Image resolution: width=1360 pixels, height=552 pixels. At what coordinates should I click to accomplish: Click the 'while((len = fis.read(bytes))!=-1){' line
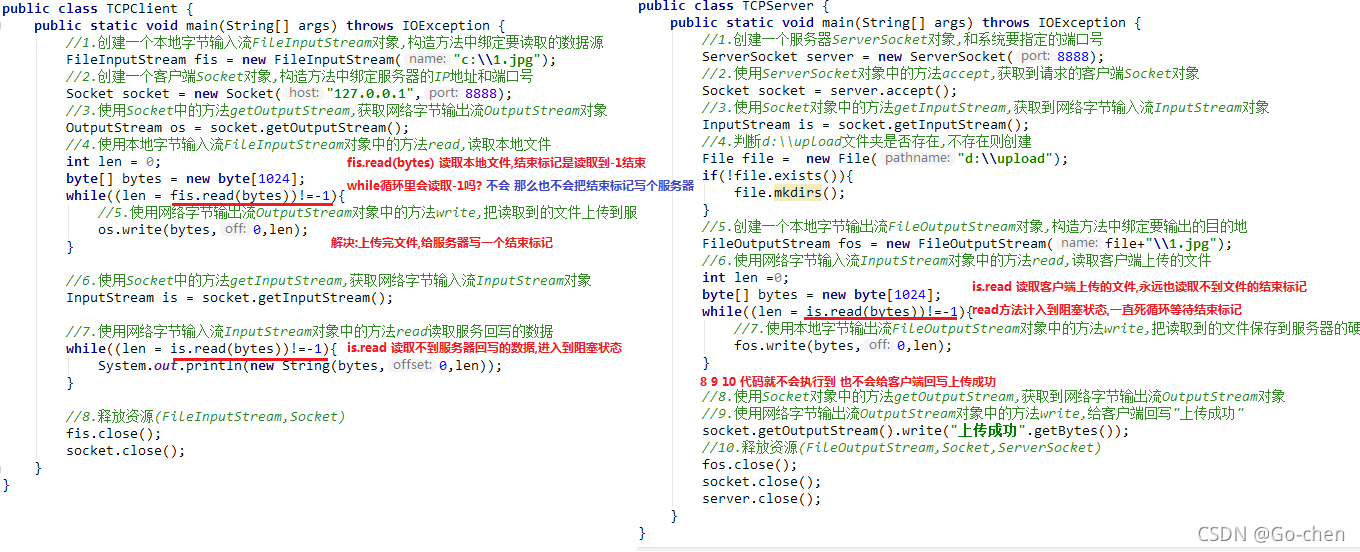(x=205, y=195)
